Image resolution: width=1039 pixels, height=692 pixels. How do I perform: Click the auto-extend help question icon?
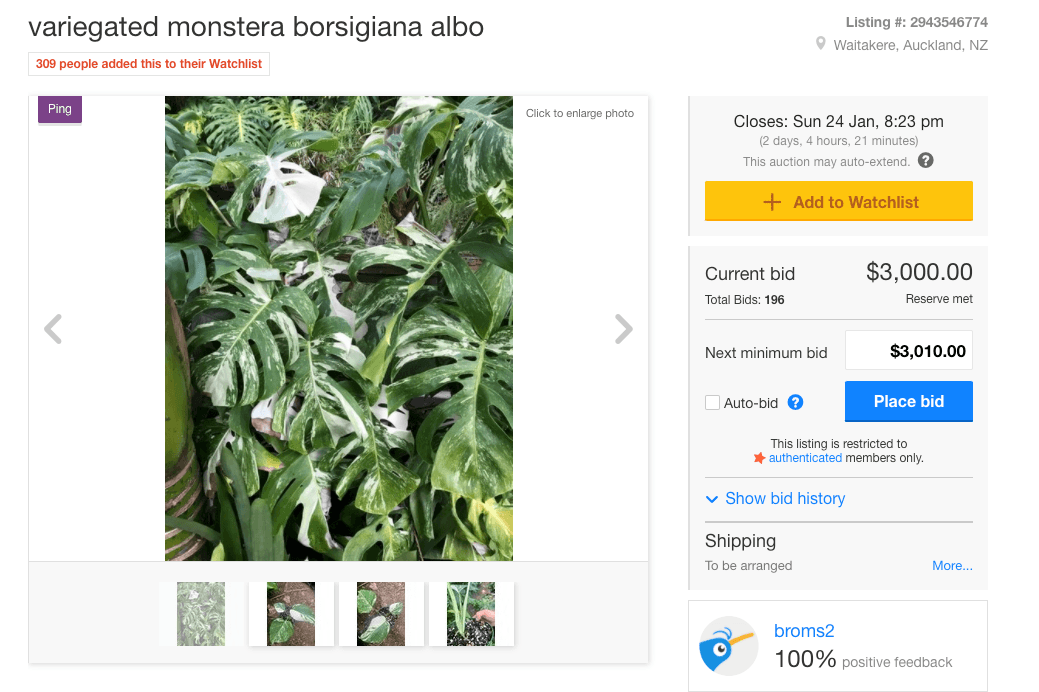tap(926, 161)
